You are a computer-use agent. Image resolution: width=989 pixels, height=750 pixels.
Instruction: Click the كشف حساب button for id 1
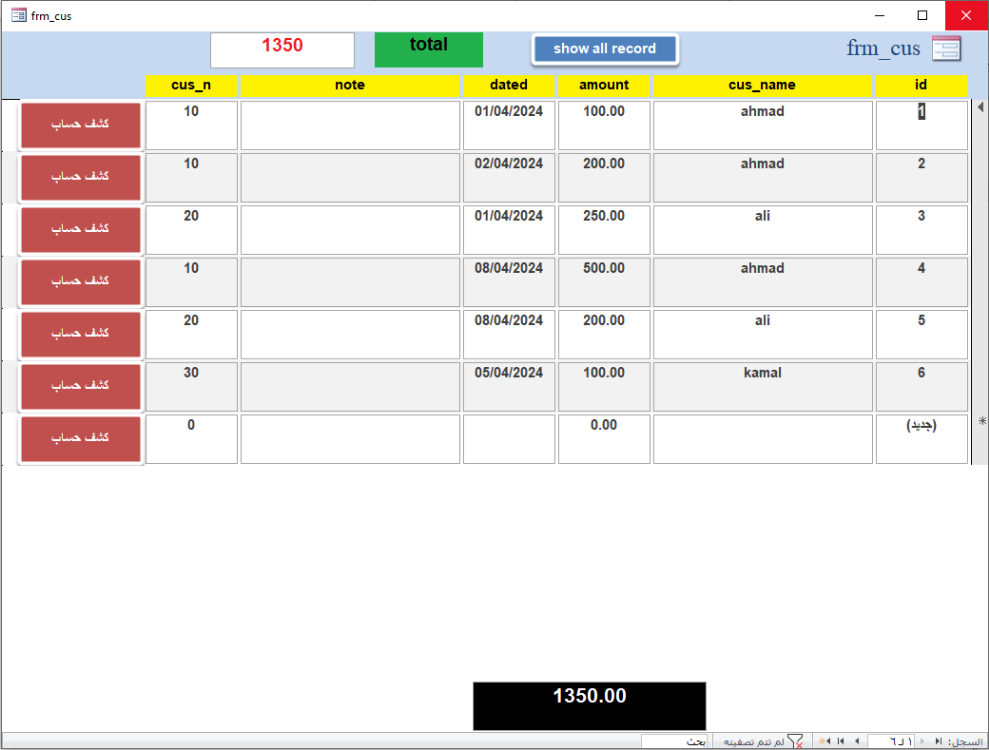(x=81, y=125)
